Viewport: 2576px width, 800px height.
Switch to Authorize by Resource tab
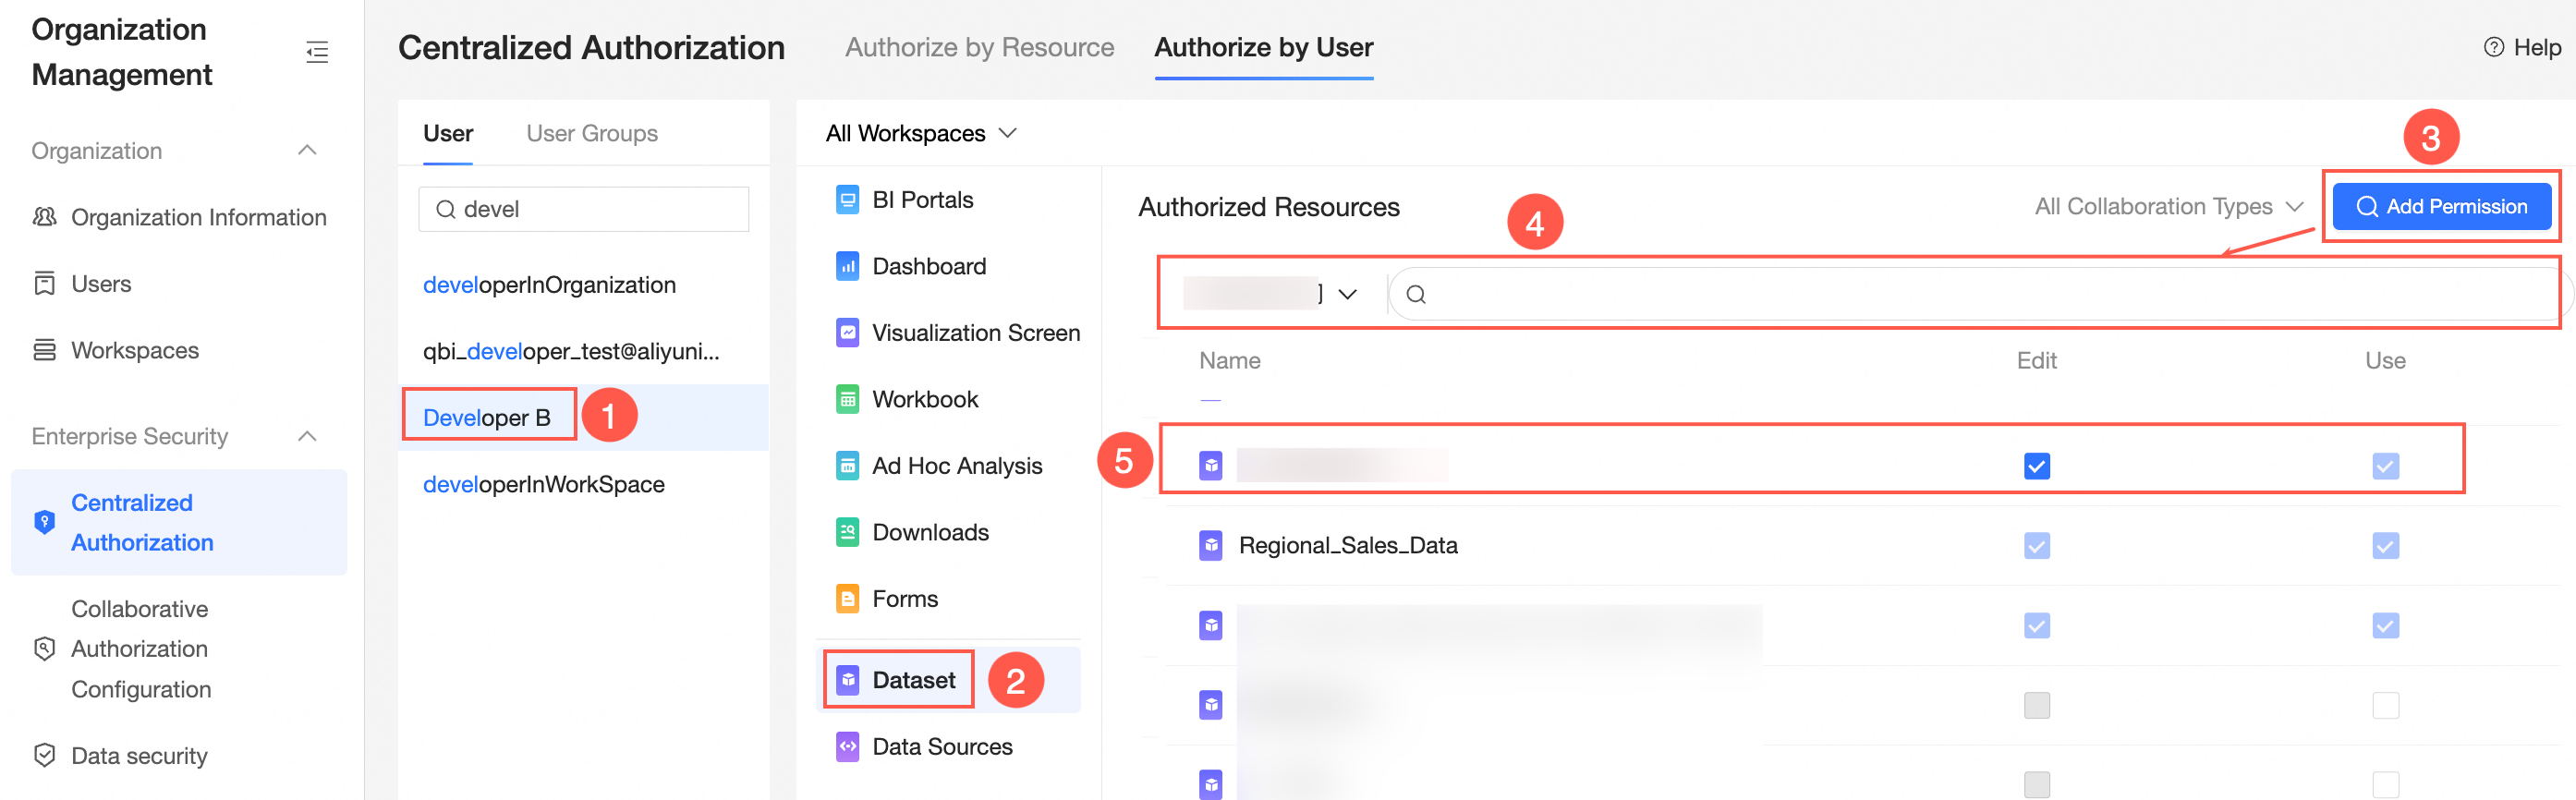[979, 47]
